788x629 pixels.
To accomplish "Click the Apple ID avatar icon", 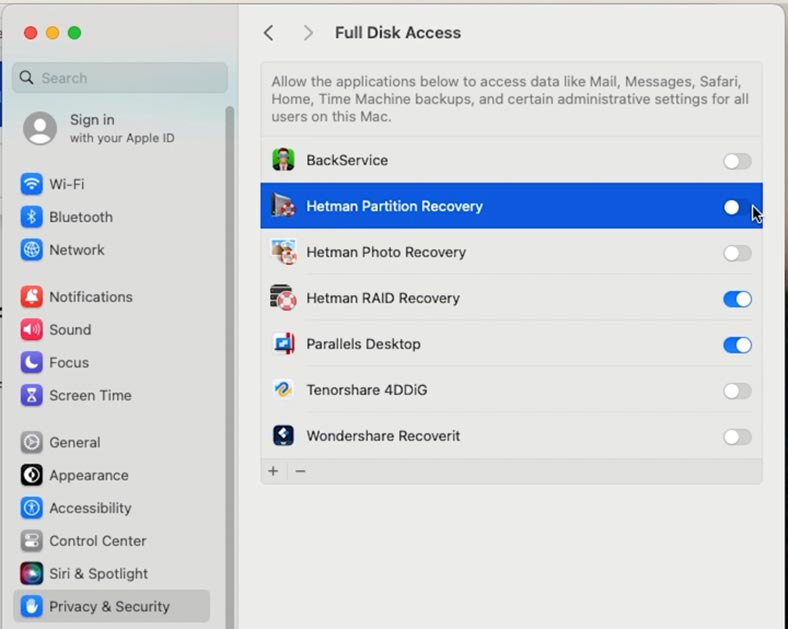I will click(40, 128).
